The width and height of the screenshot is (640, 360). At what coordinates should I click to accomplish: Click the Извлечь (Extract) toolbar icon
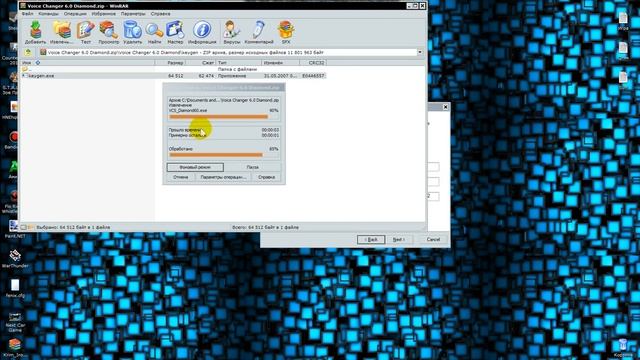[61, 32]
